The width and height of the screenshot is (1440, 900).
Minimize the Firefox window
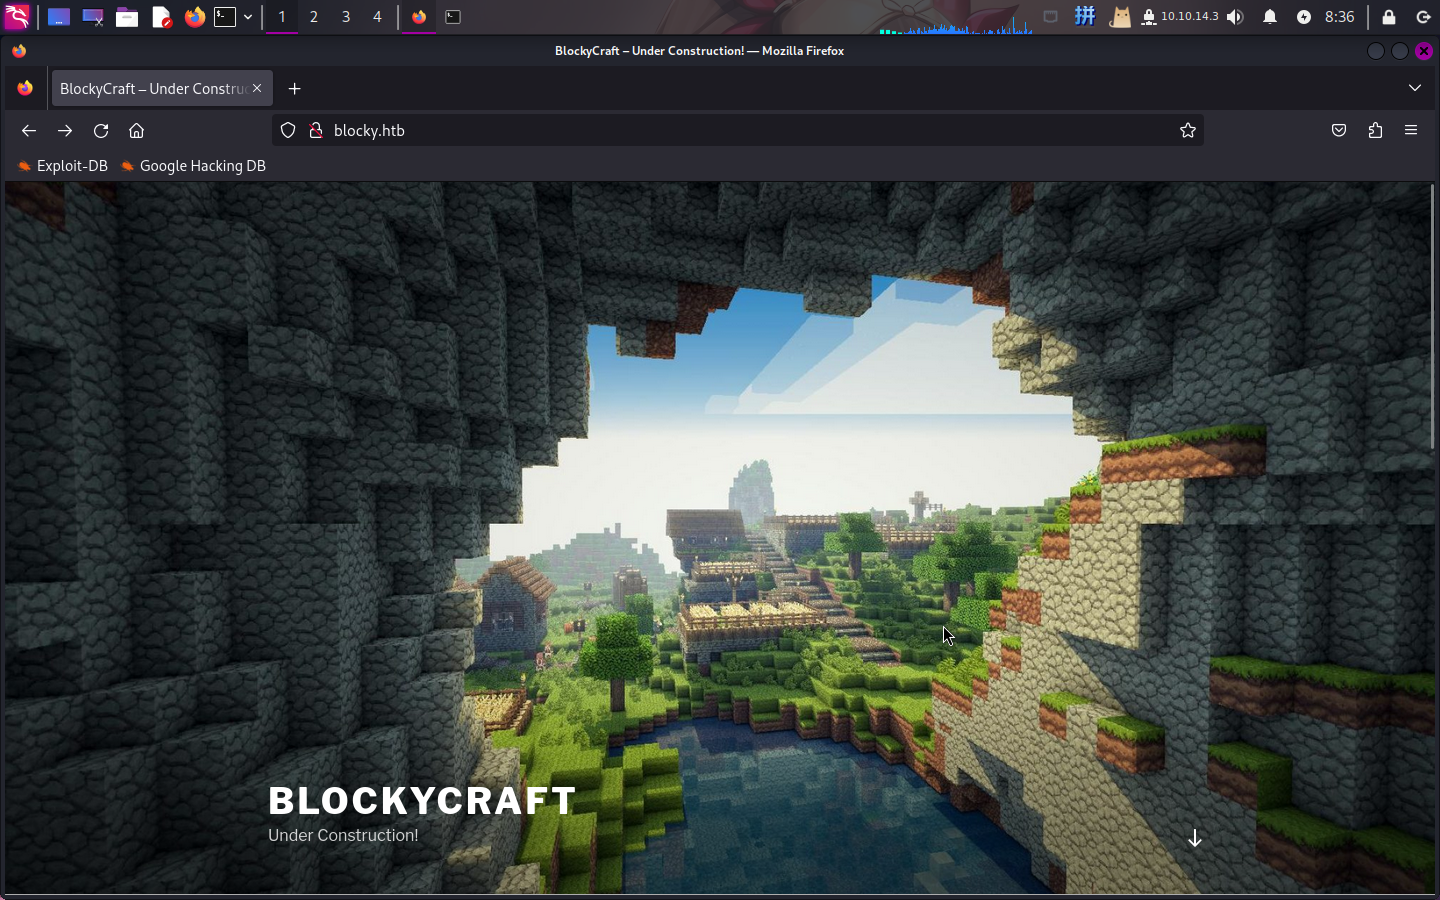coord(1376,51)
